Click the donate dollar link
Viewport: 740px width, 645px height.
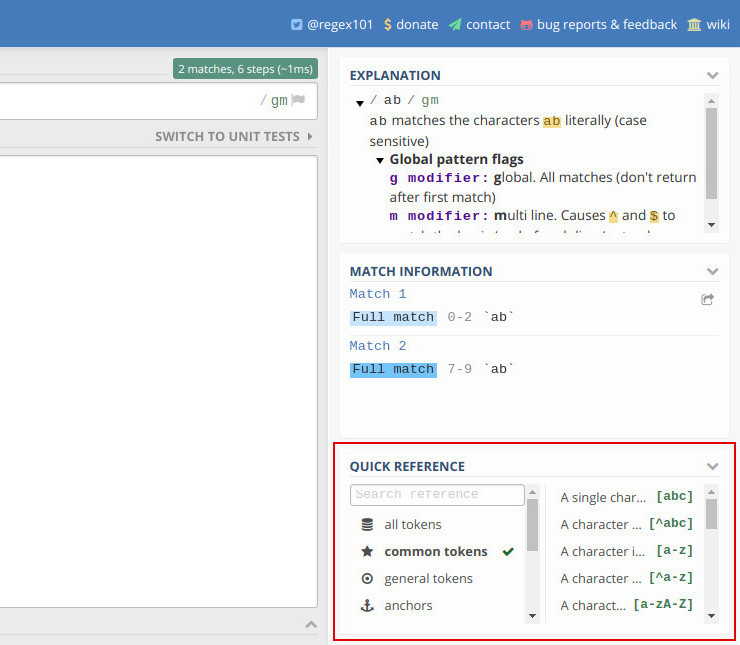click(x=410, y=24)
